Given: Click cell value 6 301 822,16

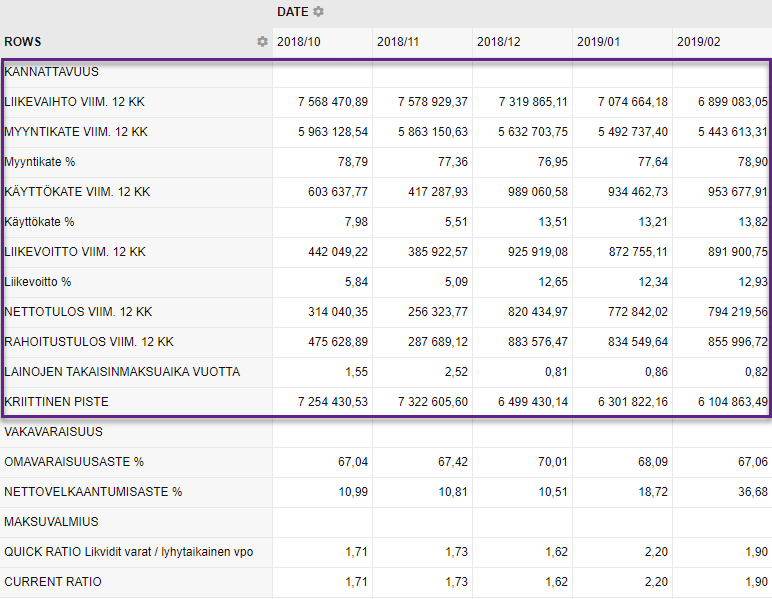Looking at the screenshot, I should point(633,402).
